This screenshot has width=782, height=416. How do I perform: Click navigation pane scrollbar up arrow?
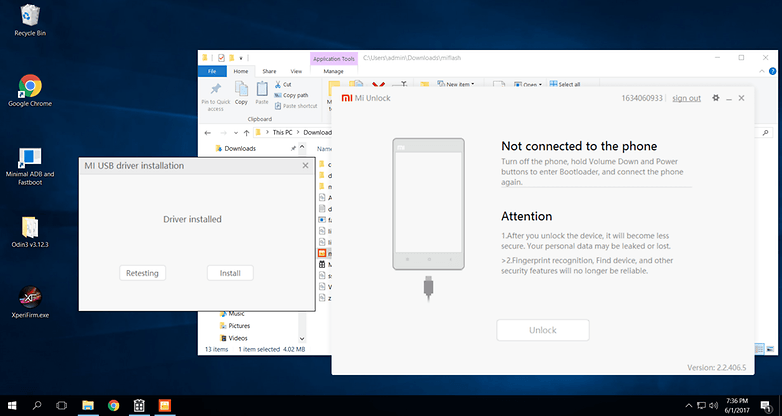tap(302, 148)
